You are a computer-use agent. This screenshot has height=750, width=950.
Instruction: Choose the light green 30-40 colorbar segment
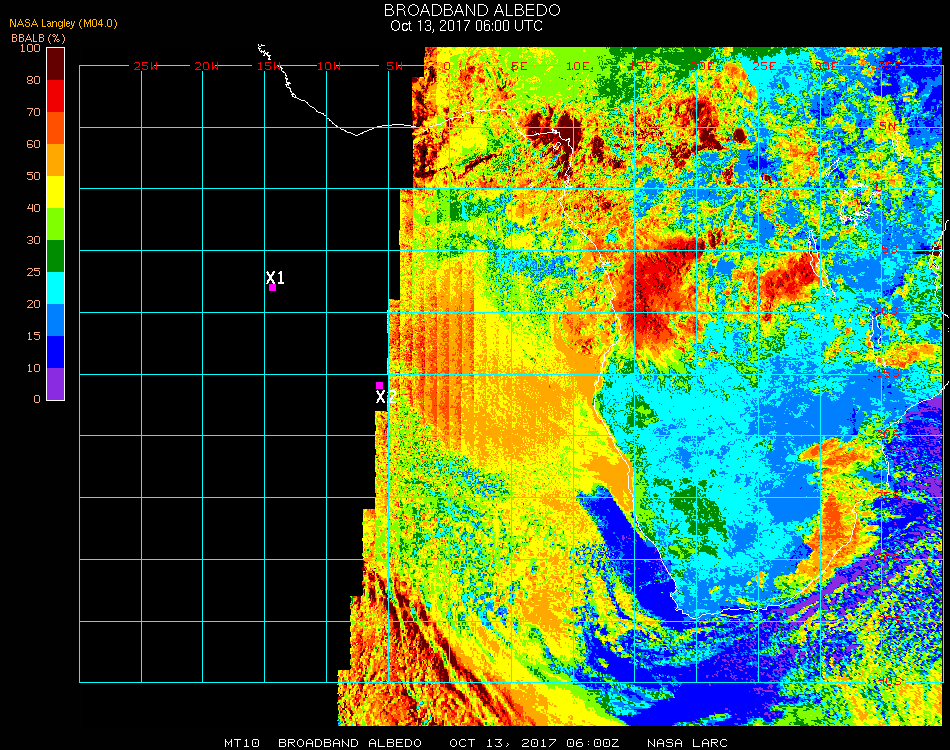point(56,224)
